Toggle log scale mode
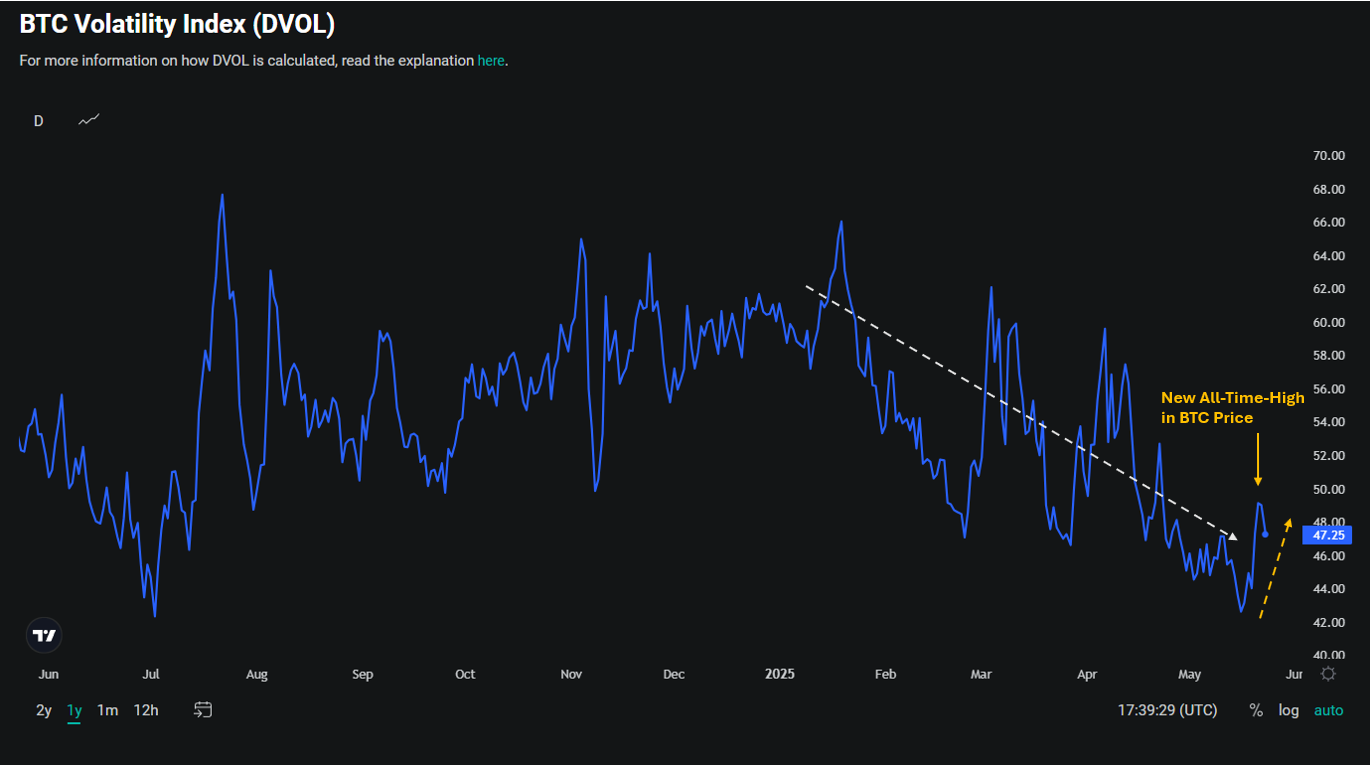 pyautogui.click(x=1289, y=710)
